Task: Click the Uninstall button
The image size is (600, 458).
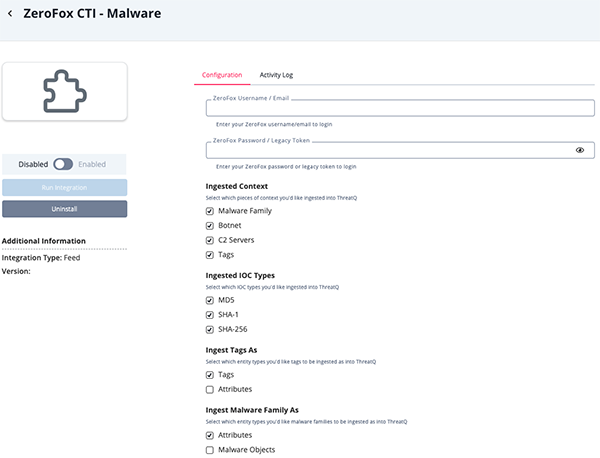Action: click(x=65, y=209)
